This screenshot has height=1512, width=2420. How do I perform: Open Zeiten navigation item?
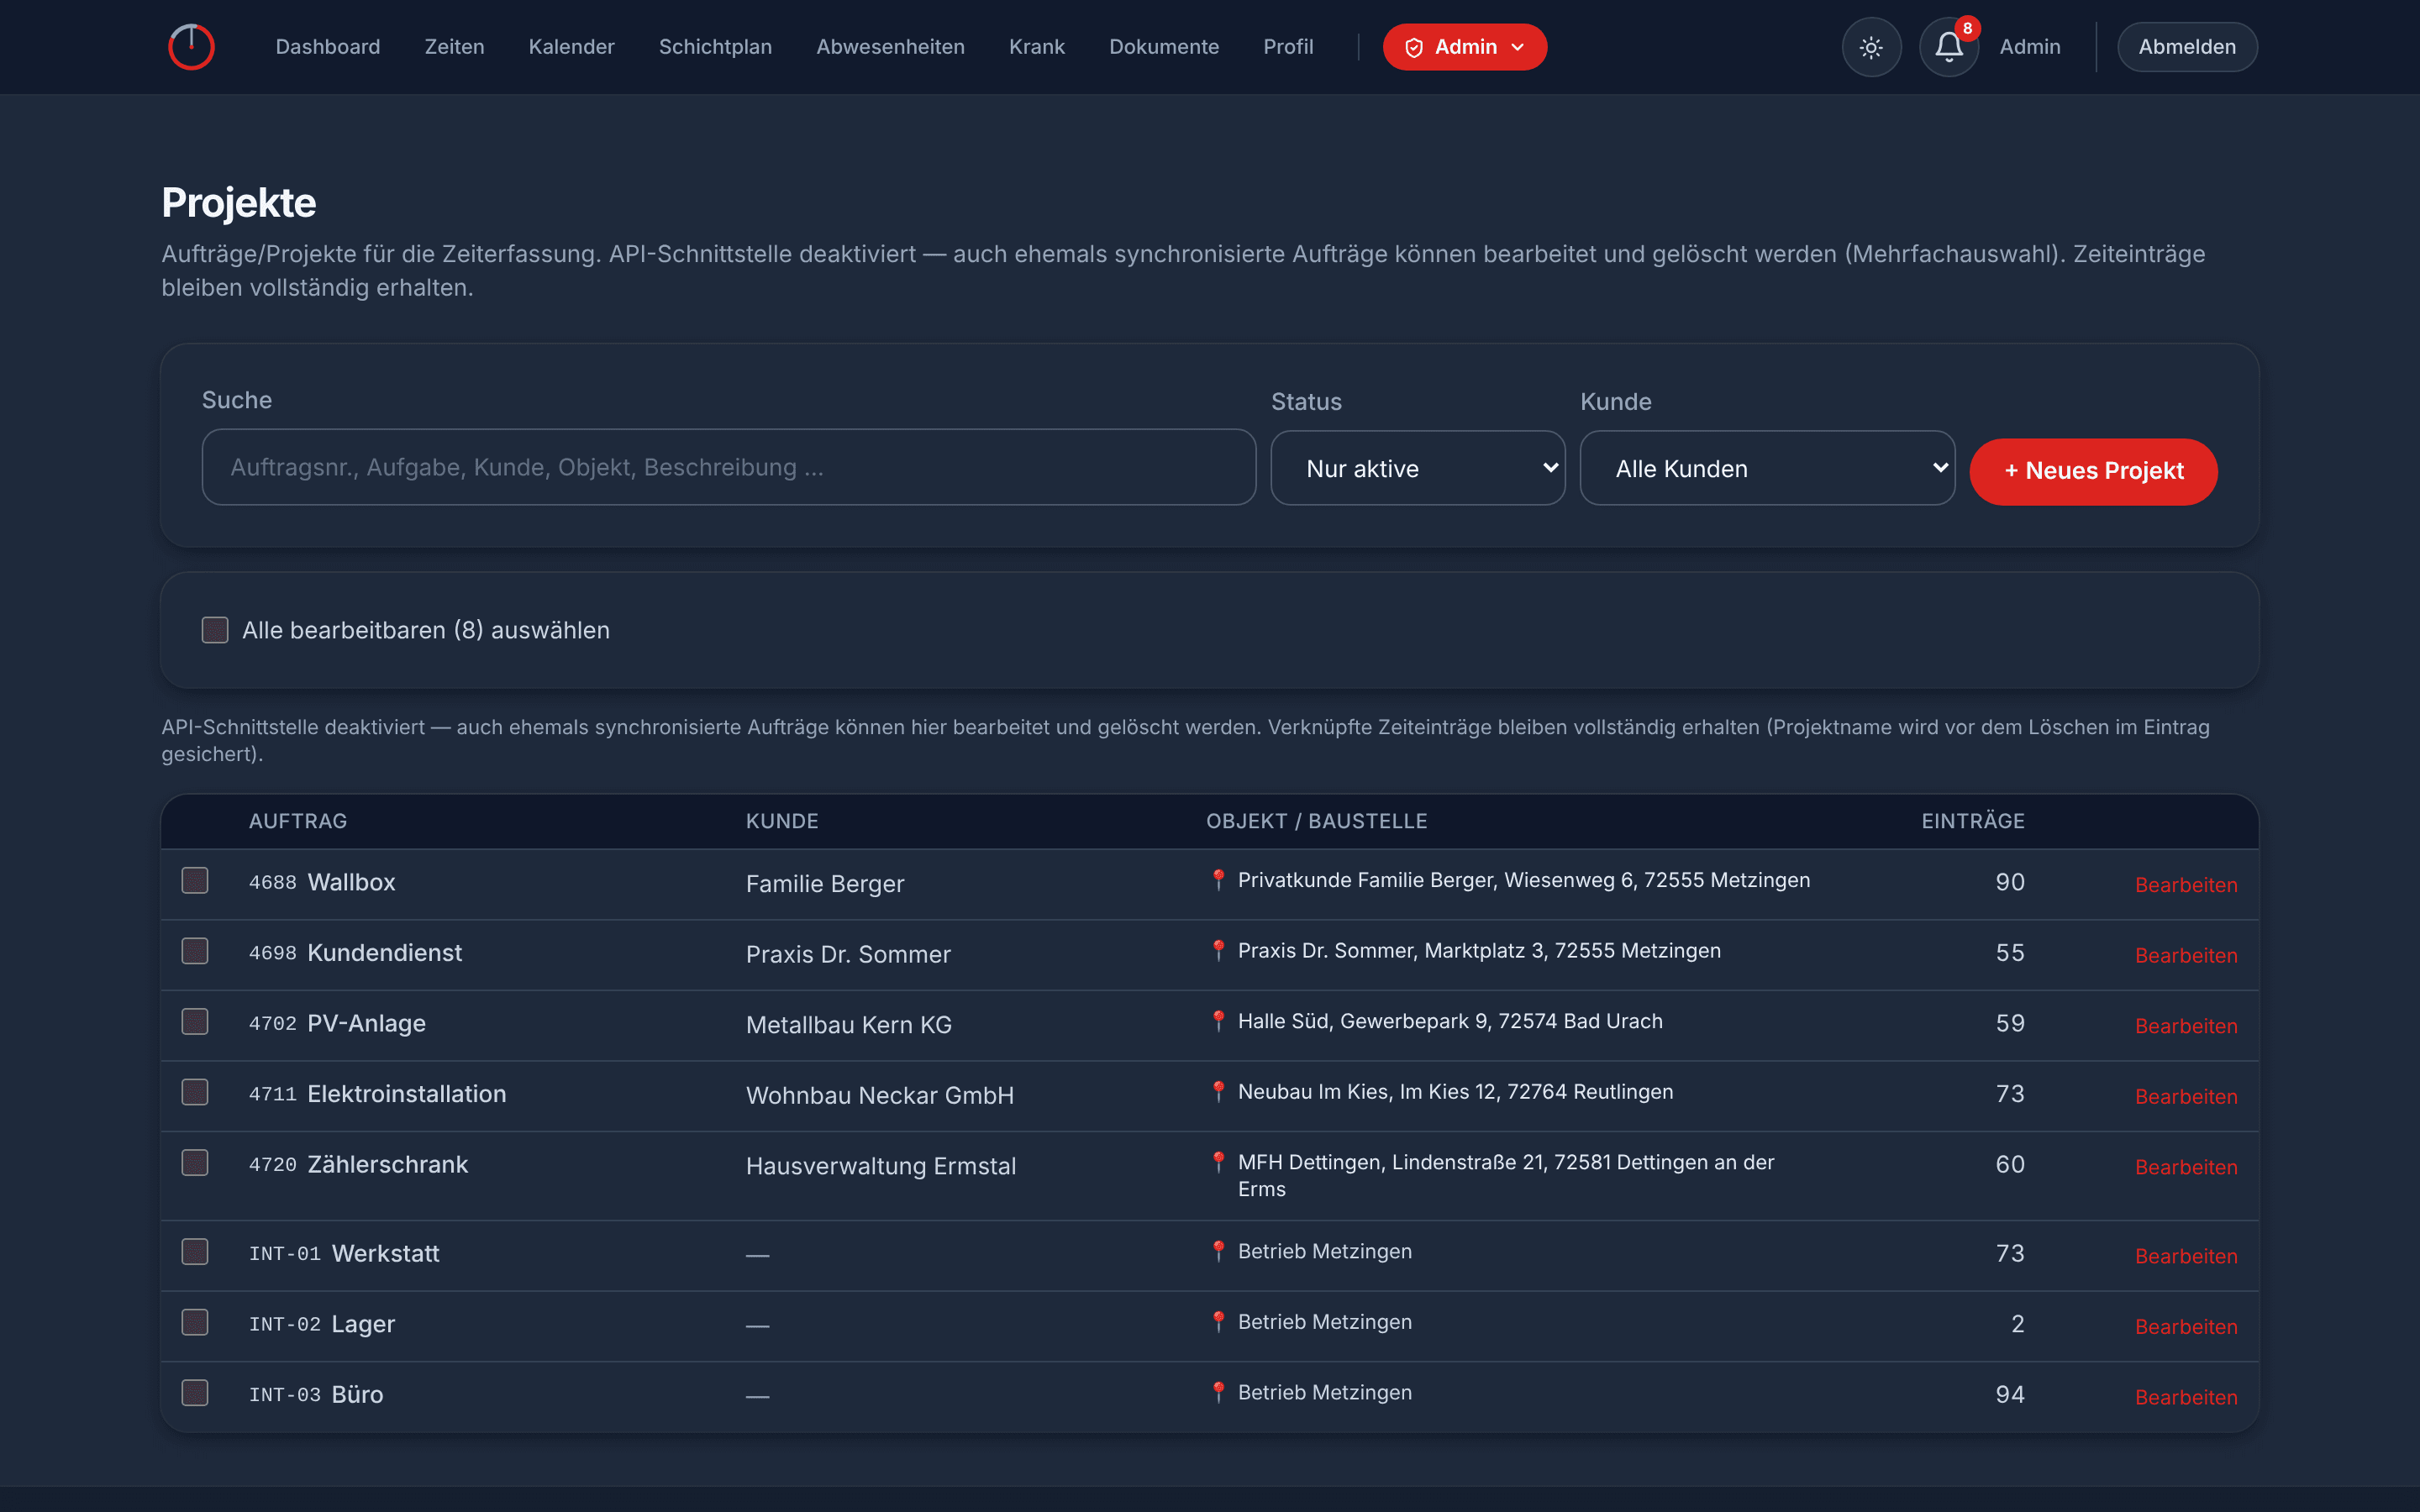point(454,47)
